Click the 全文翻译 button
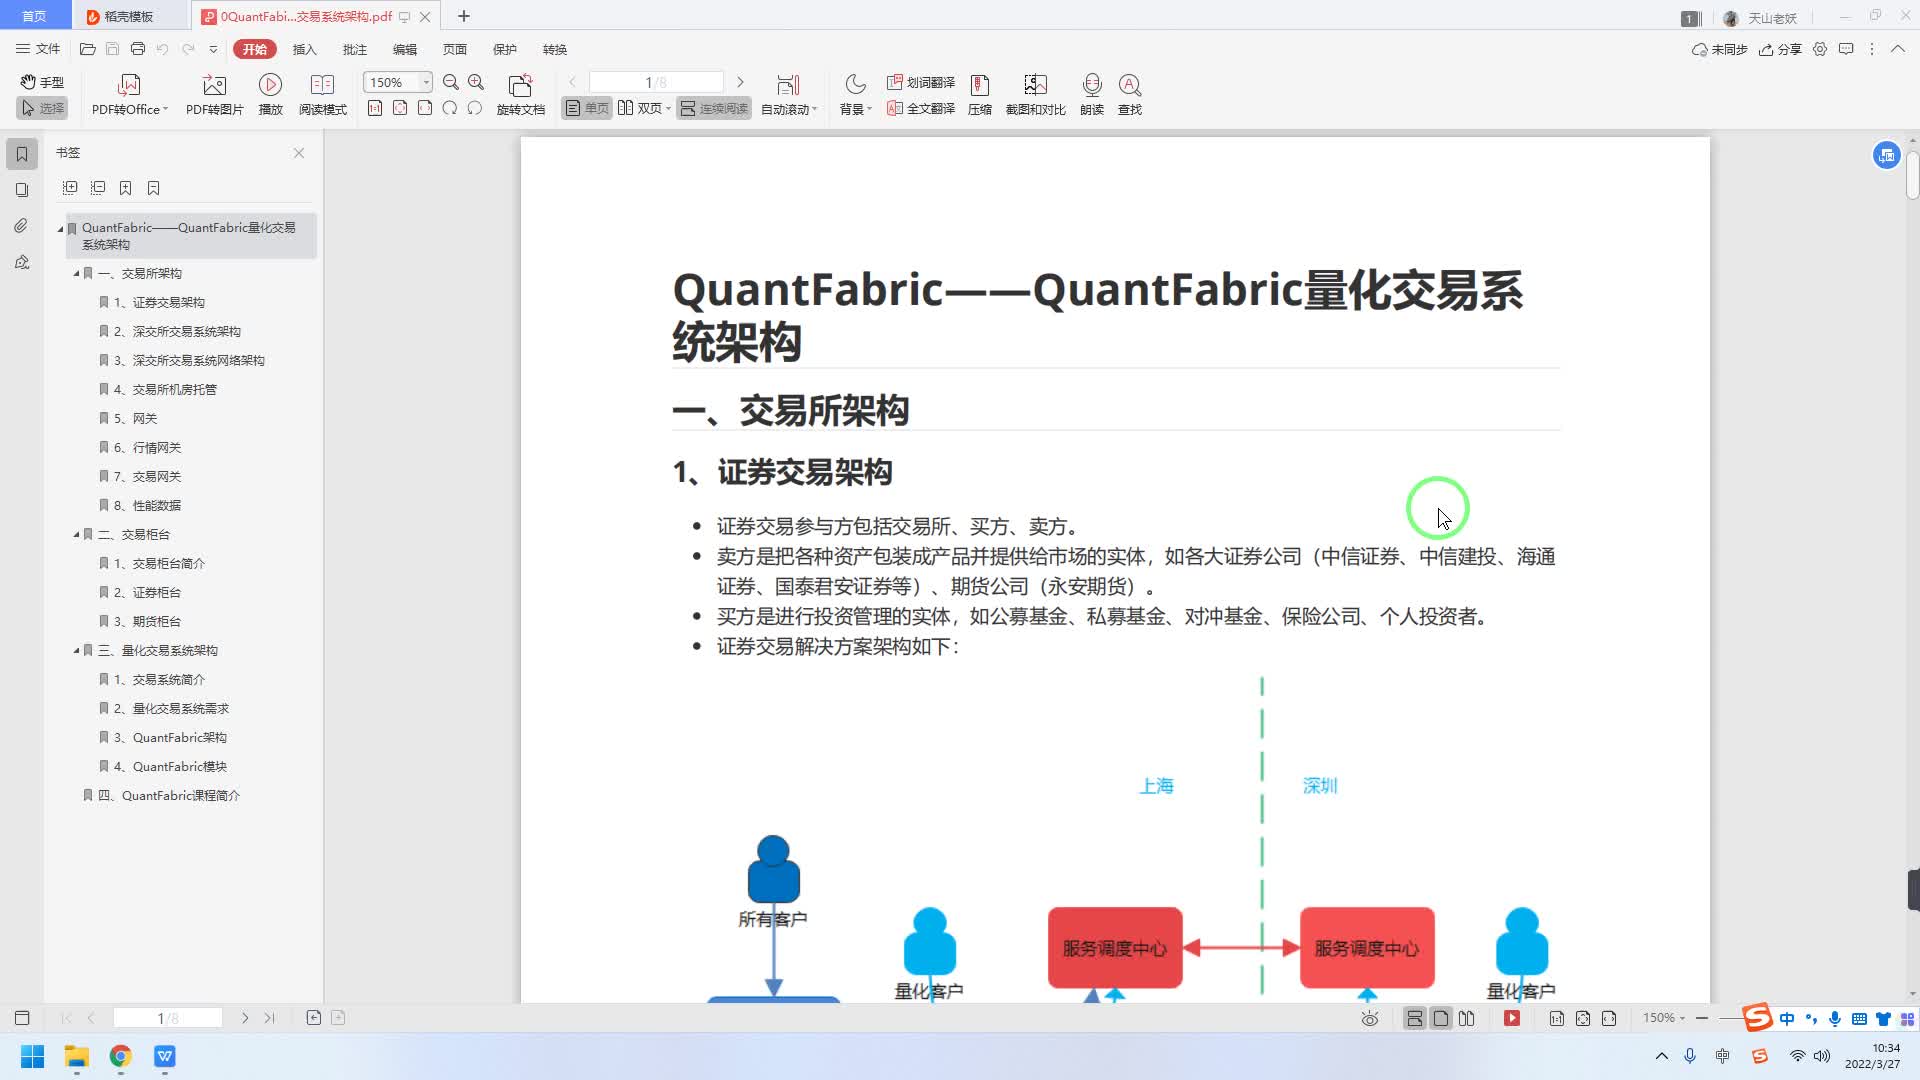The width and height of the screenshot is (1920, 1080). click(921, 108)
